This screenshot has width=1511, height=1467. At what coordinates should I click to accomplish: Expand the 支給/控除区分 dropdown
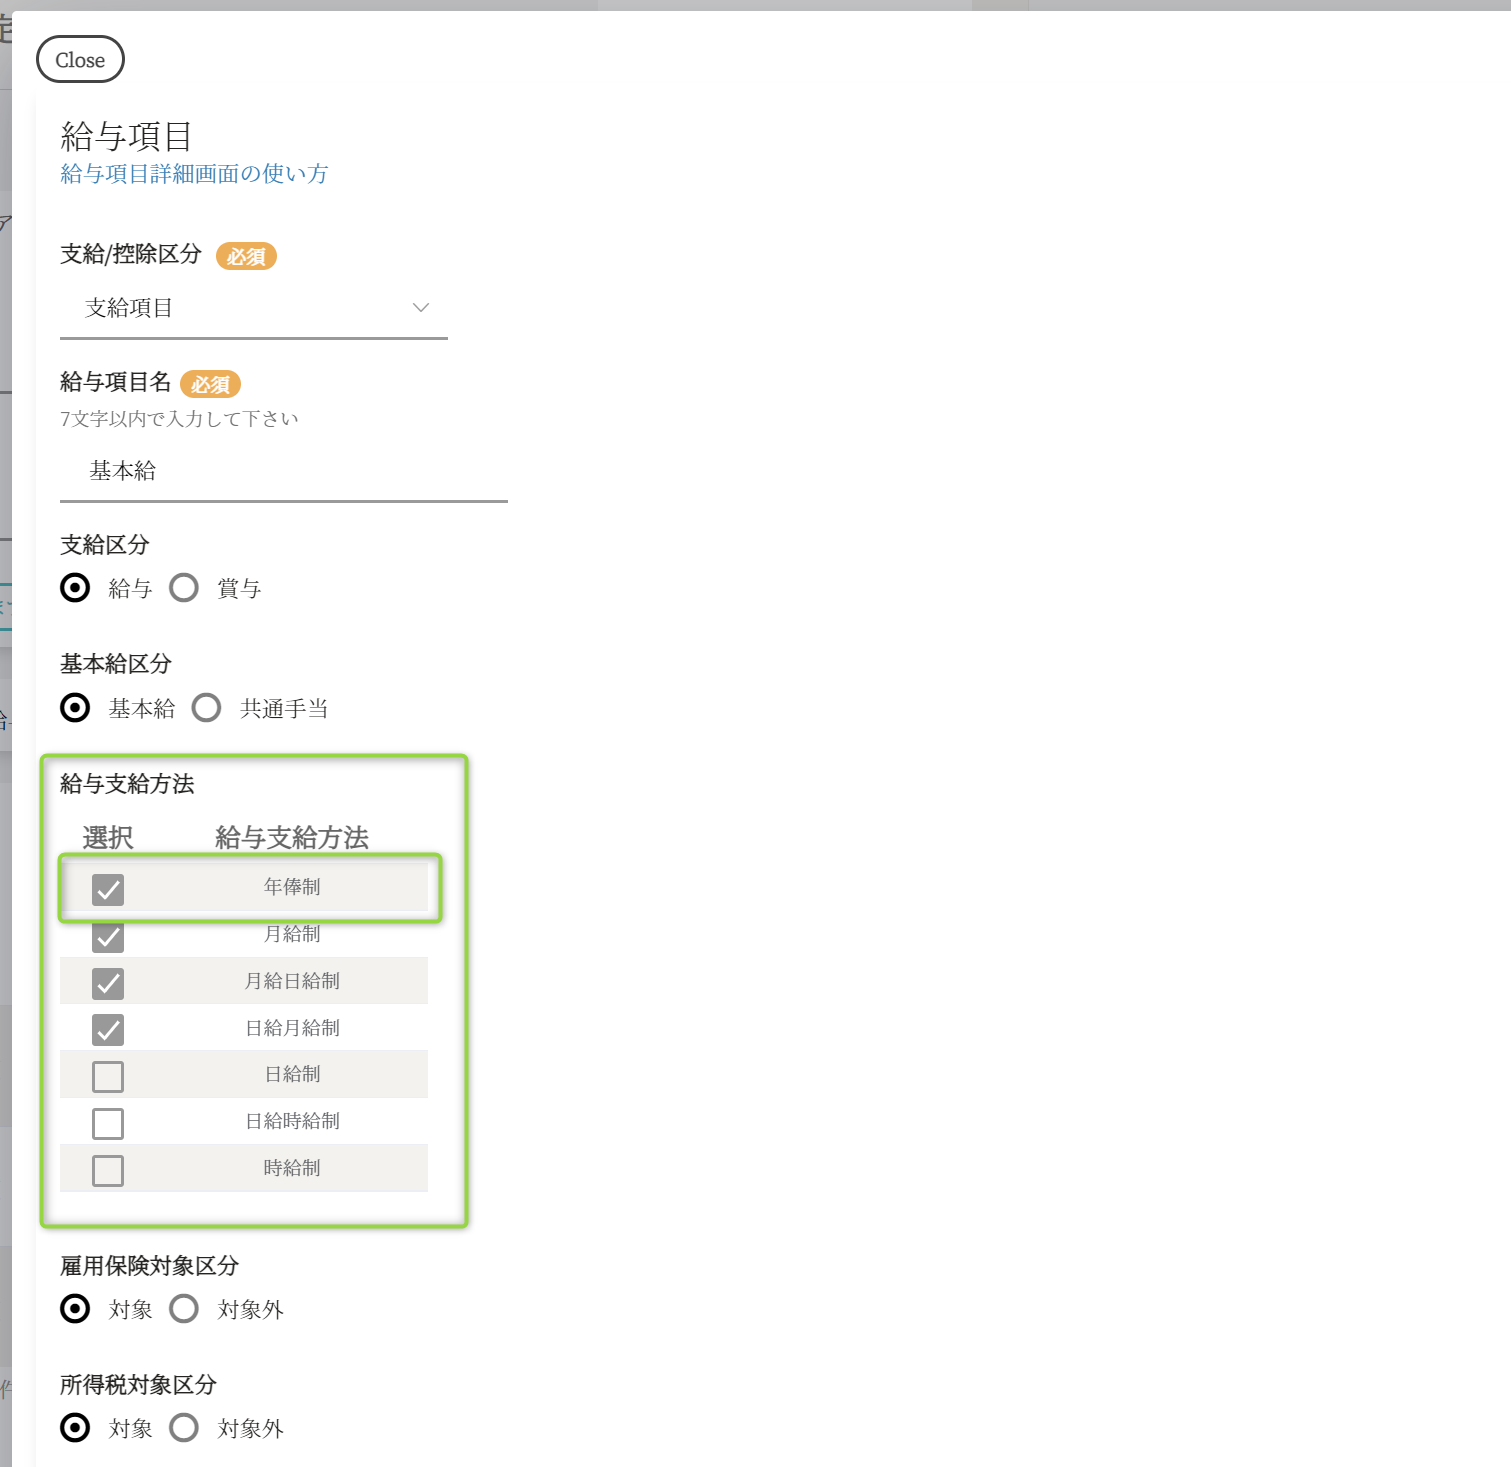click(x=253, y=308)
